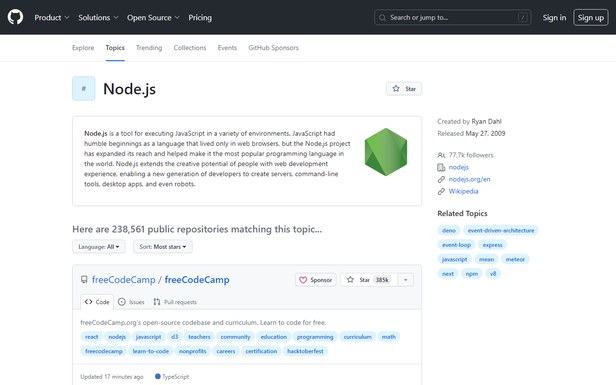Select the Code tab of freeCodeCamp

[x=97, y=302]
